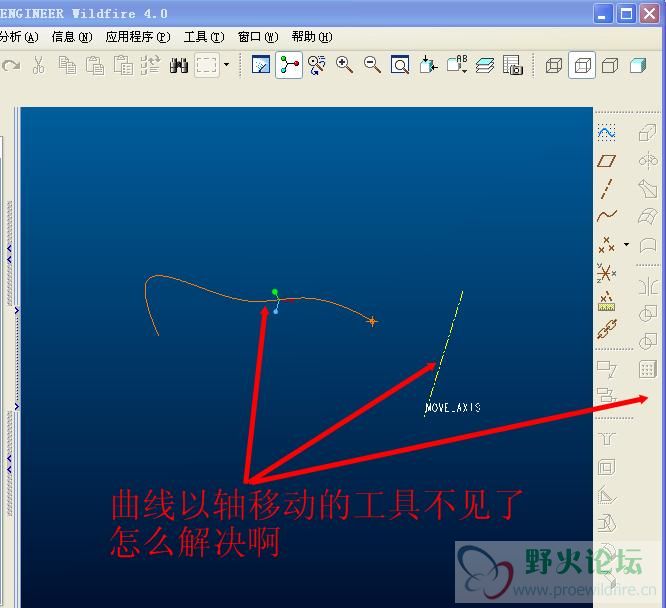Click the greyed Trim tool
666x608 pixels.
point(648,341)
